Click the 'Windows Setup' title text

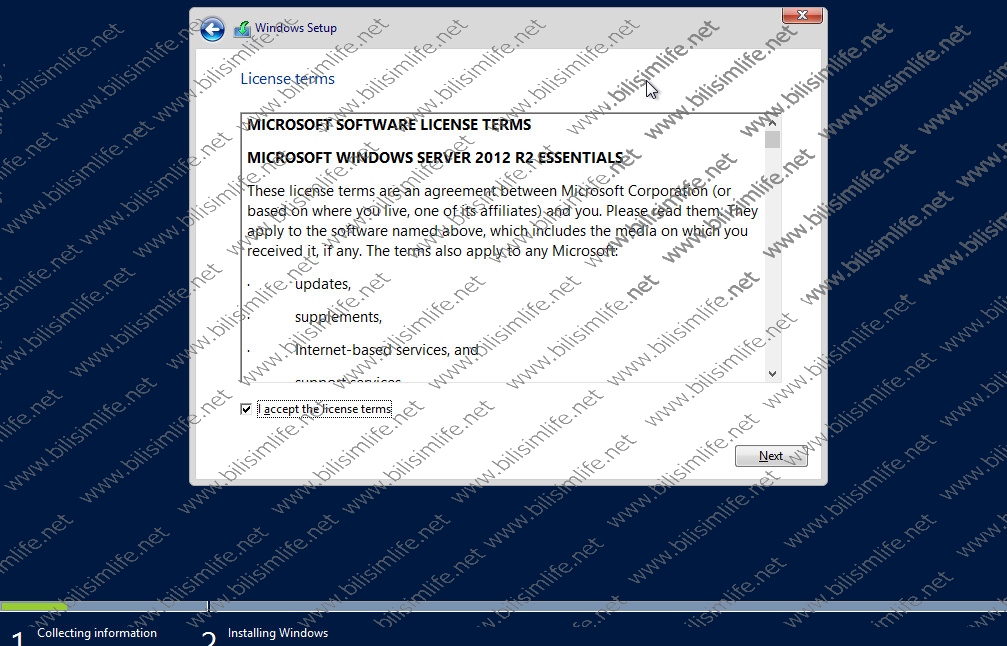coord(296,28)
